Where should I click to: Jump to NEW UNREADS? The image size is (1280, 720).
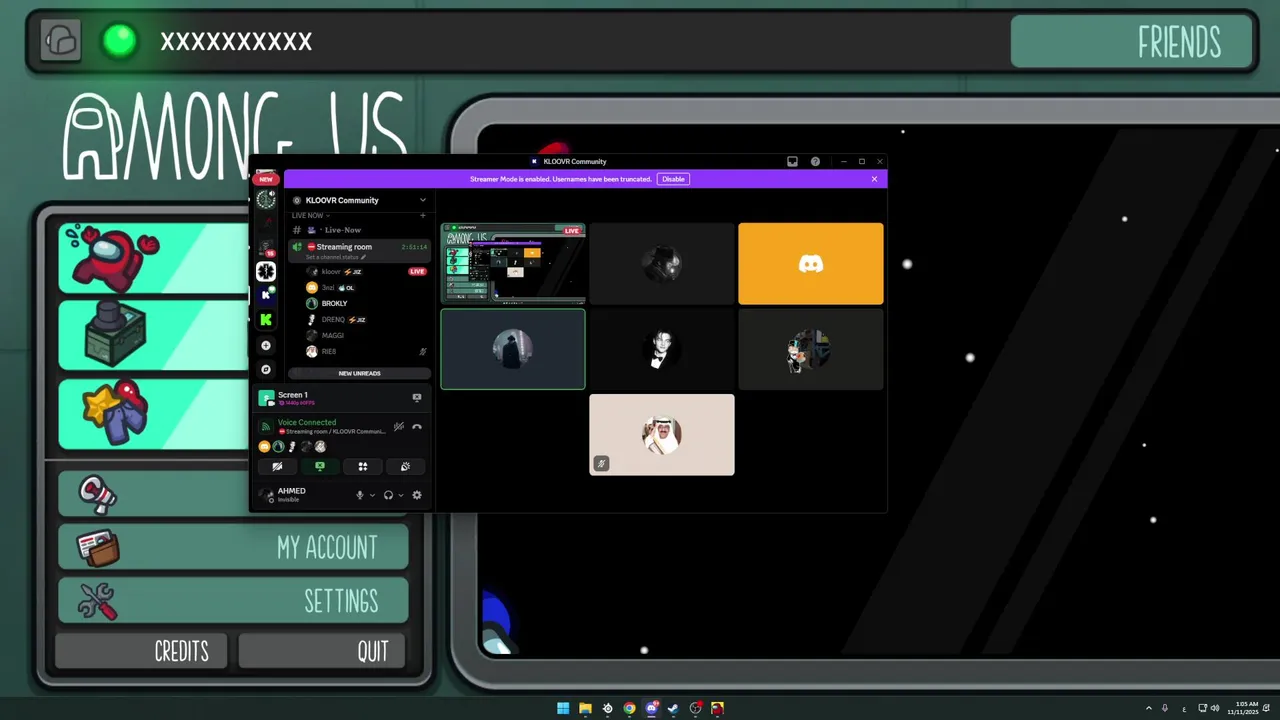point(359,373)
